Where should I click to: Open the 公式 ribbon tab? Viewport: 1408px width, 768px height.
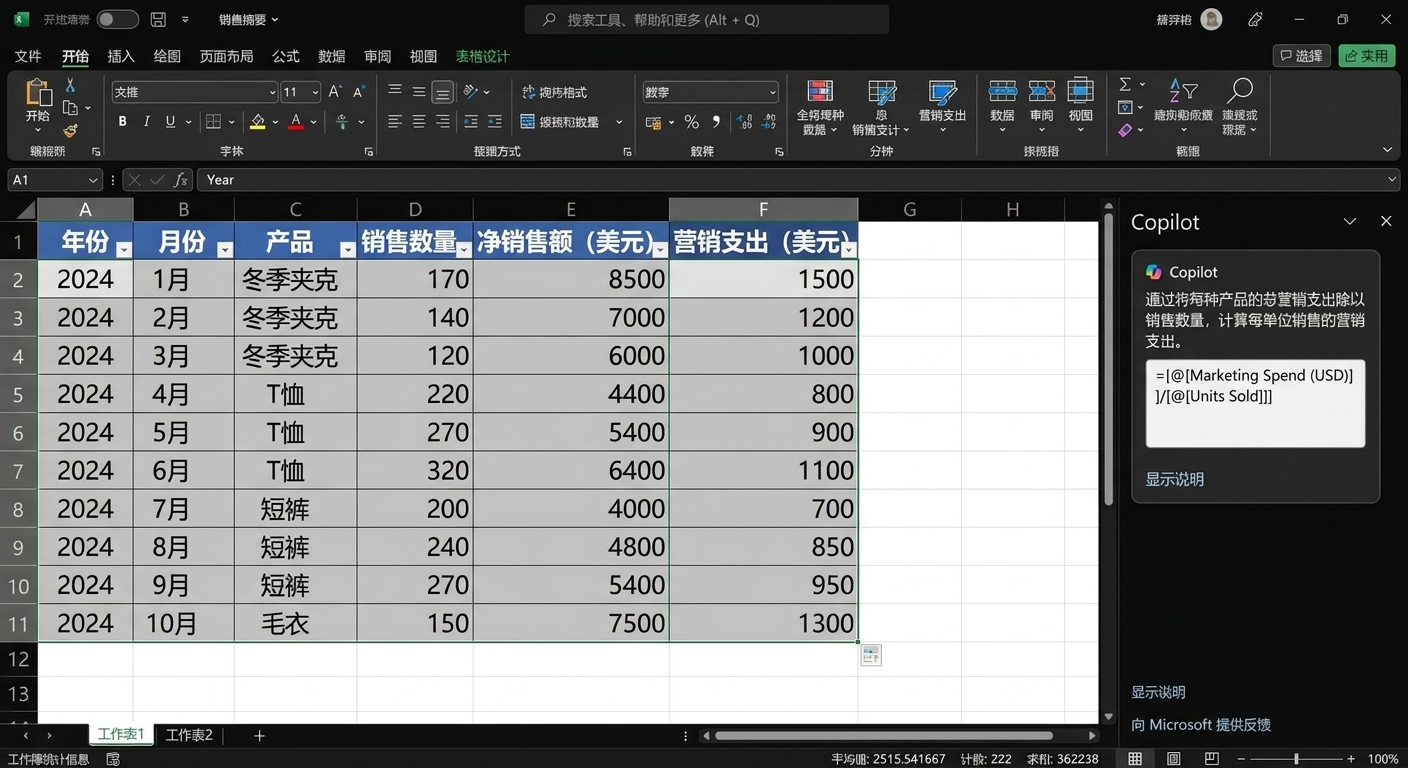click(x=286, y=56)
